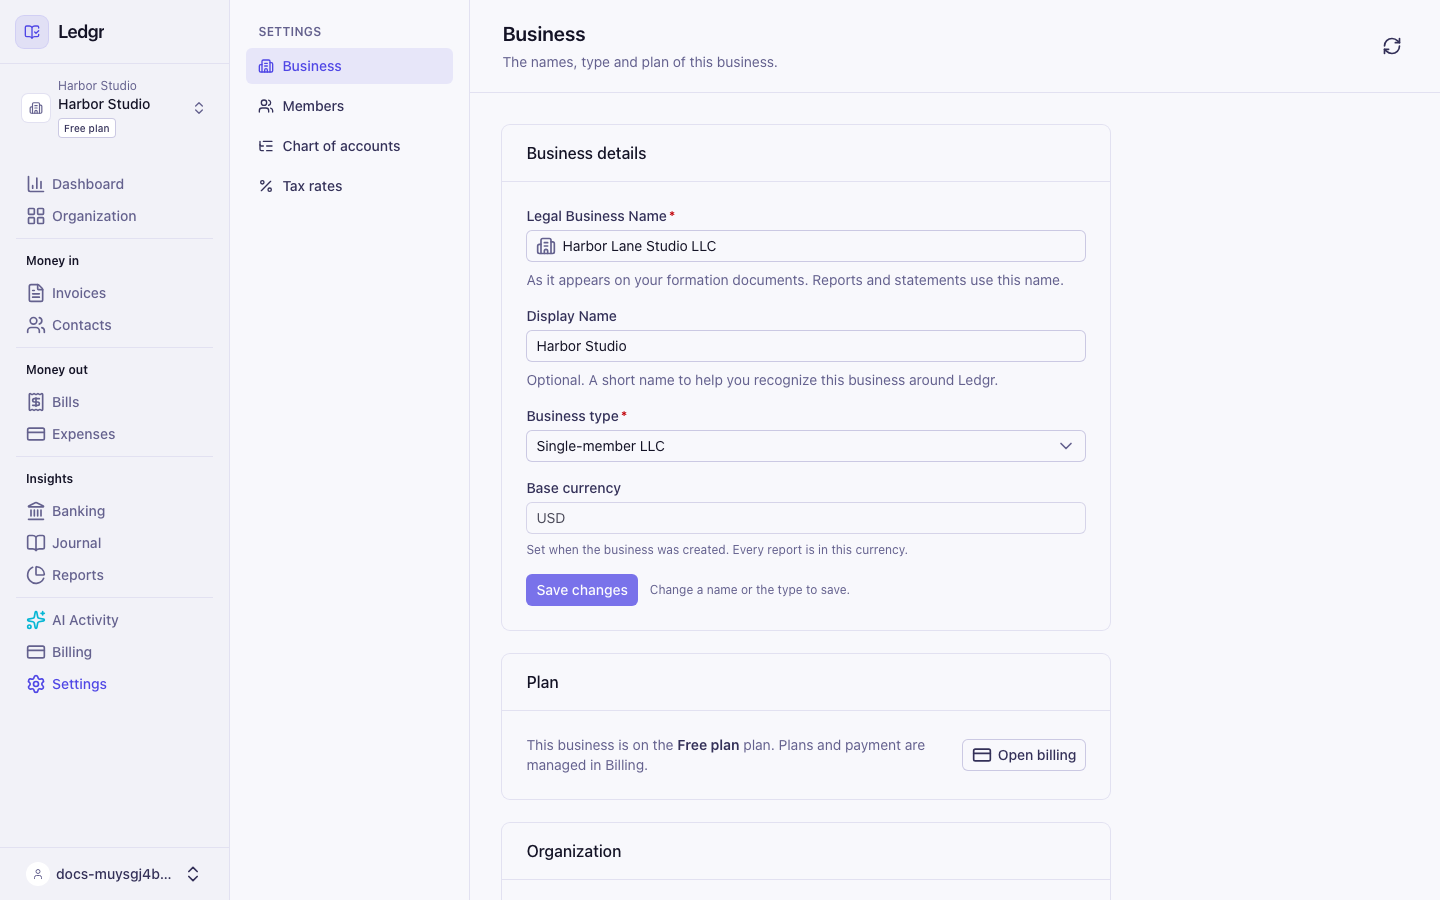Click the Save changes button

582,590
